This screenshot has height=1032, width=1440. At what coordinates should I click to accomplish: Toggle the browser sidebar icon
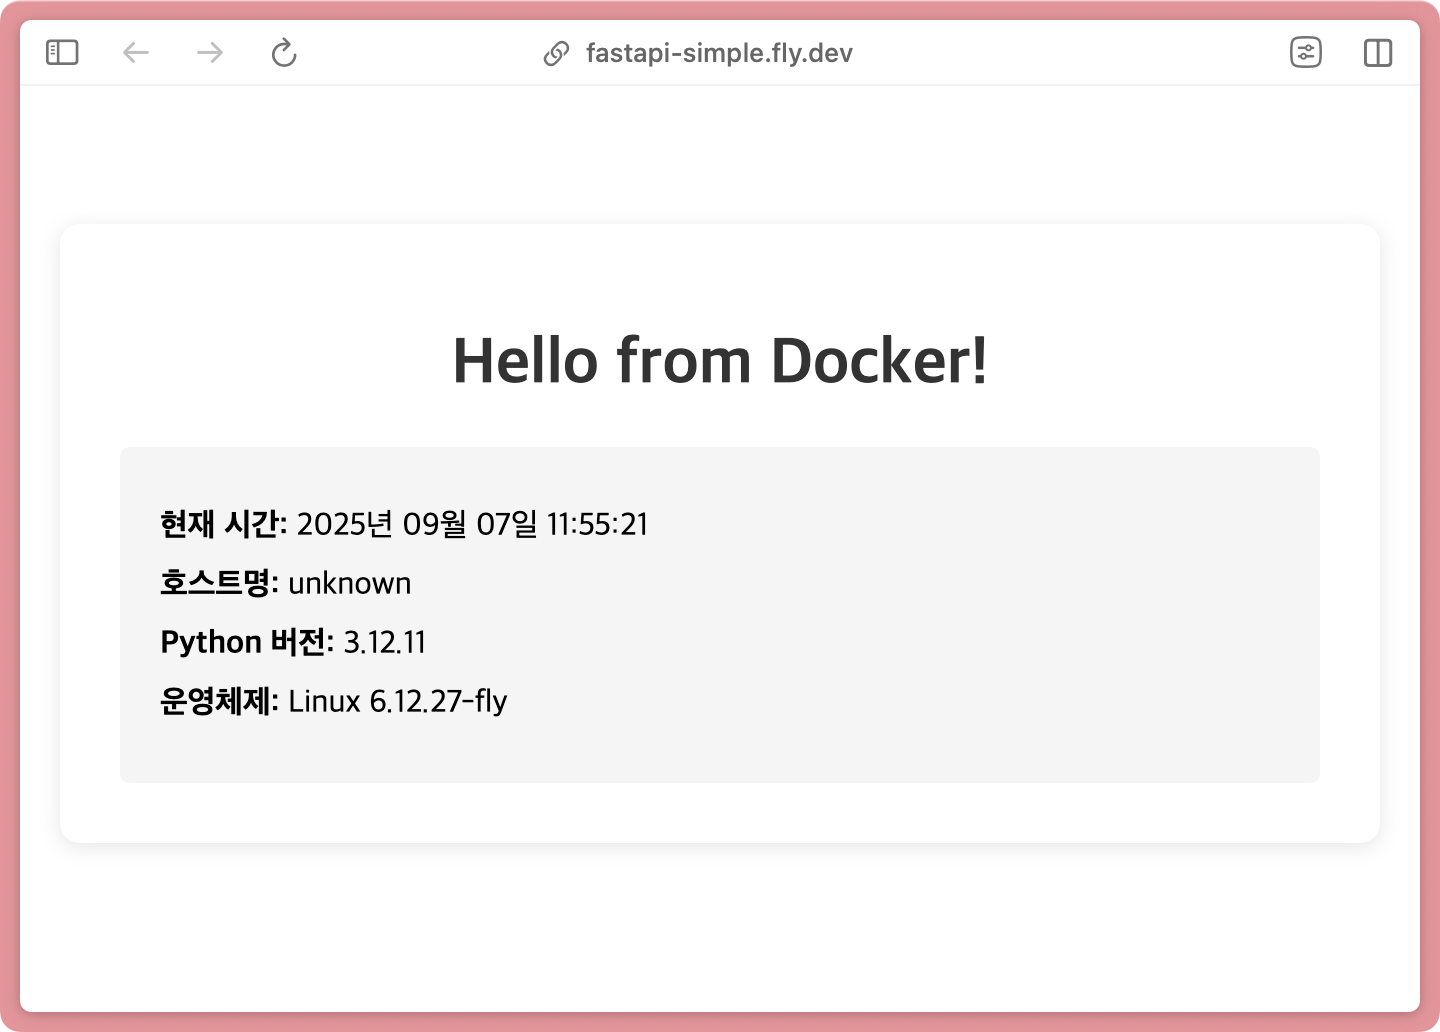pos(62,52)
